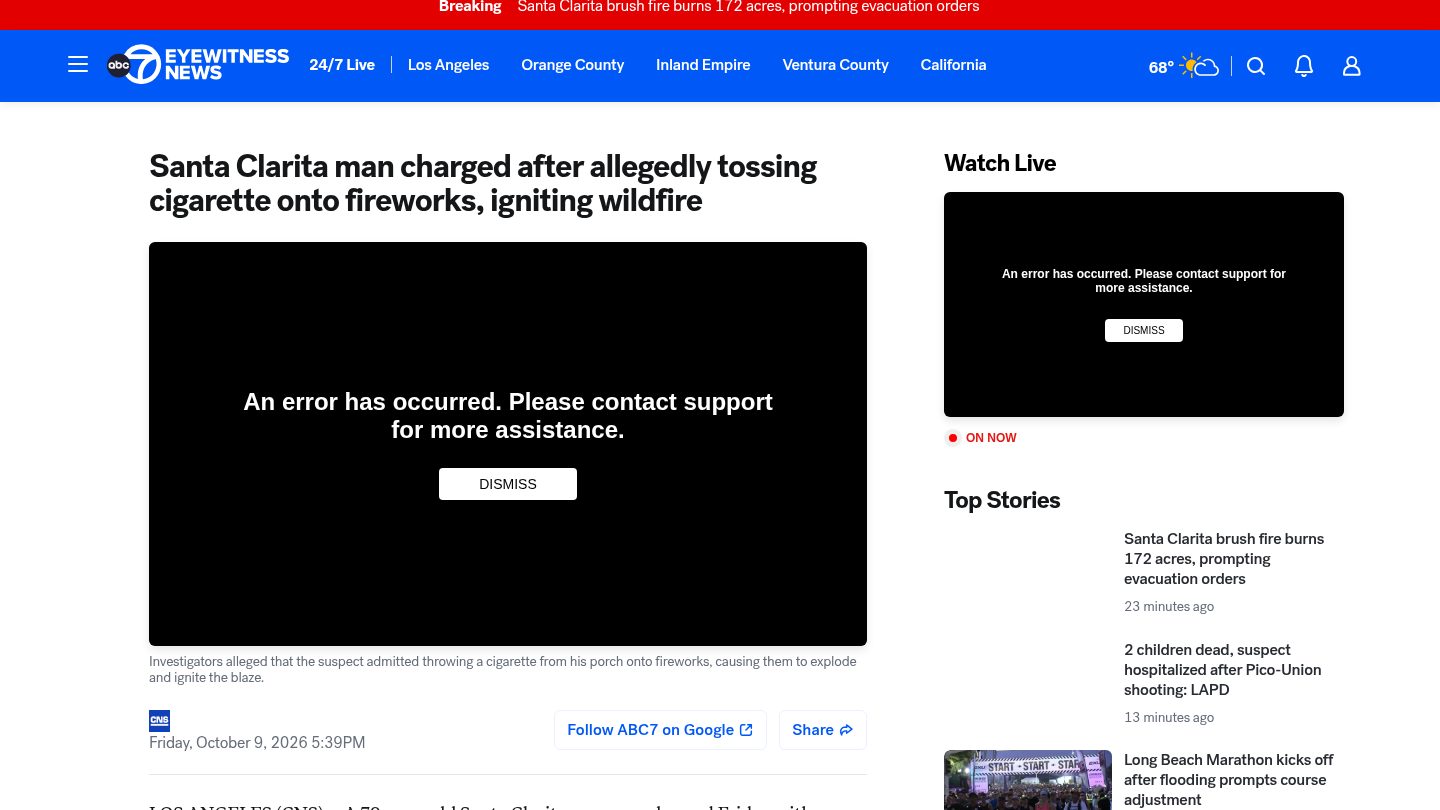Click the article headline about Santa Clarita man
Image resolution: width=1440 pixels, height=810 pixels.
click(483, 183)
